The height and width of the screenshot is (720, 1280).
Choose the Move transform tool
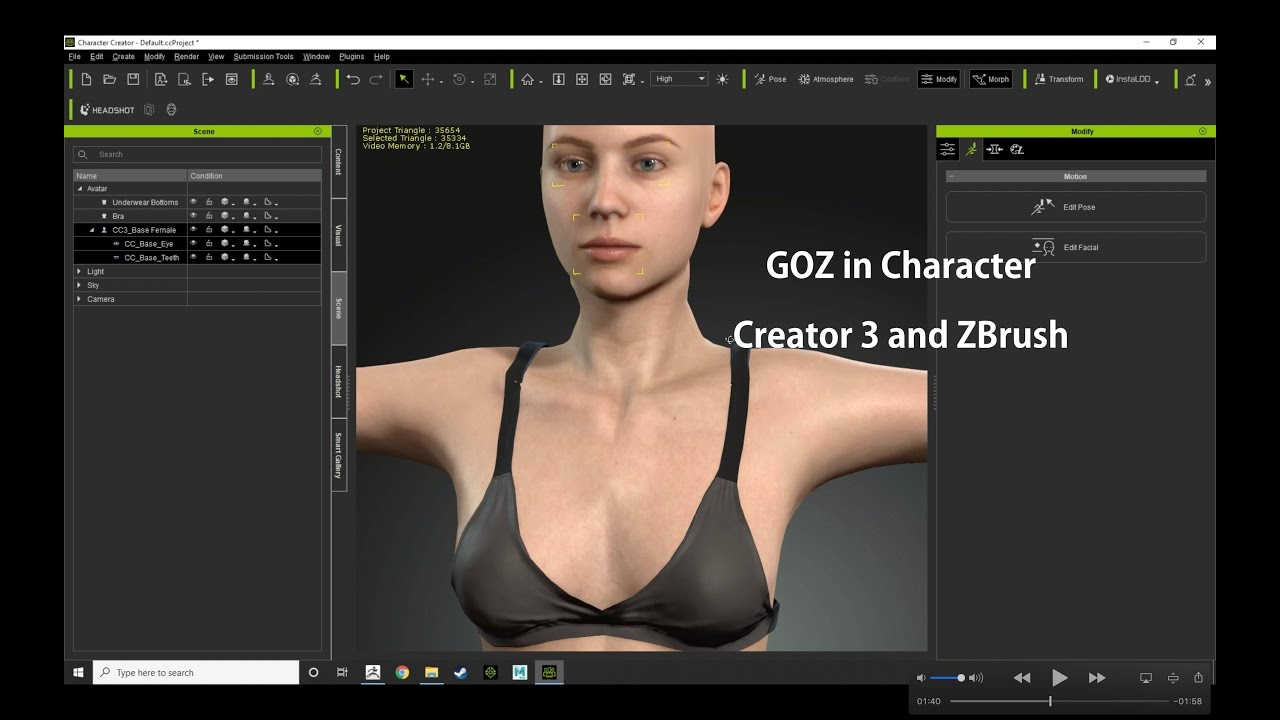click(x=428, y=79)
